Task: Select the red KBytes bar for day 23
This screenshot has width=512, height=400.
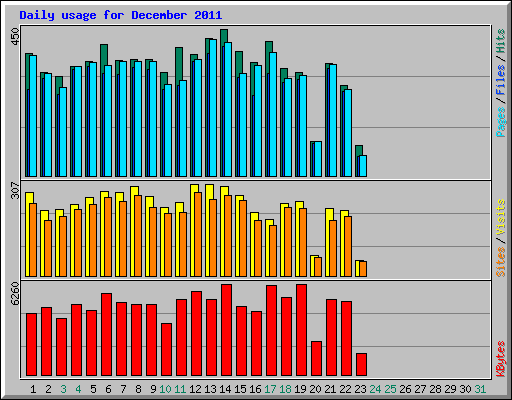Action: click(x=361, y=365)
